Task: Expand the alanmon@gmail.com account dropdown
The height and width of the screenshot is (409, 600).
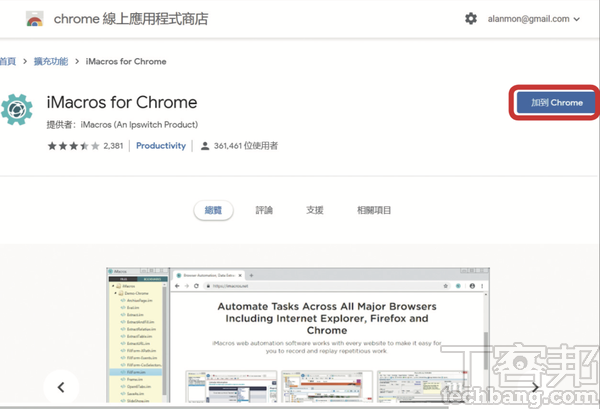Action: pyautogui.click(x=534, y=19)
